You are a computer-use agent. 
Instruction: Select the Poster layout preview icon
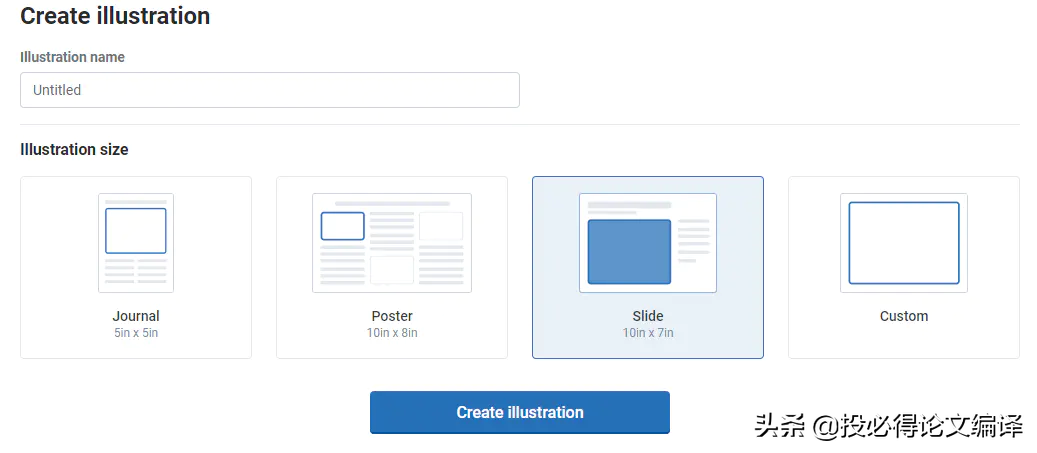point(392,243)
